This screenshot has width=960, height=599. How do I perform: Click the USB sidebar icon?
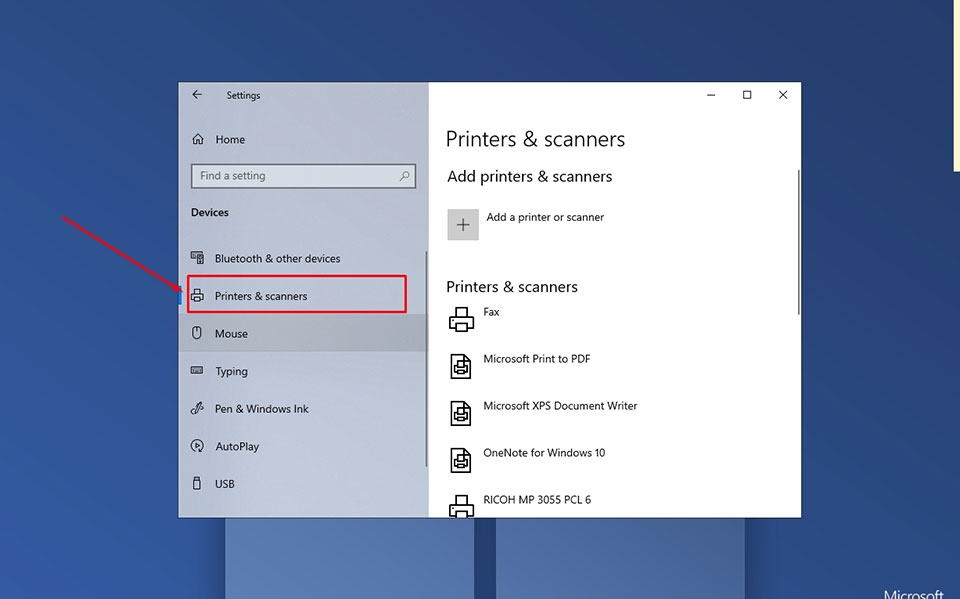[197, 483]
